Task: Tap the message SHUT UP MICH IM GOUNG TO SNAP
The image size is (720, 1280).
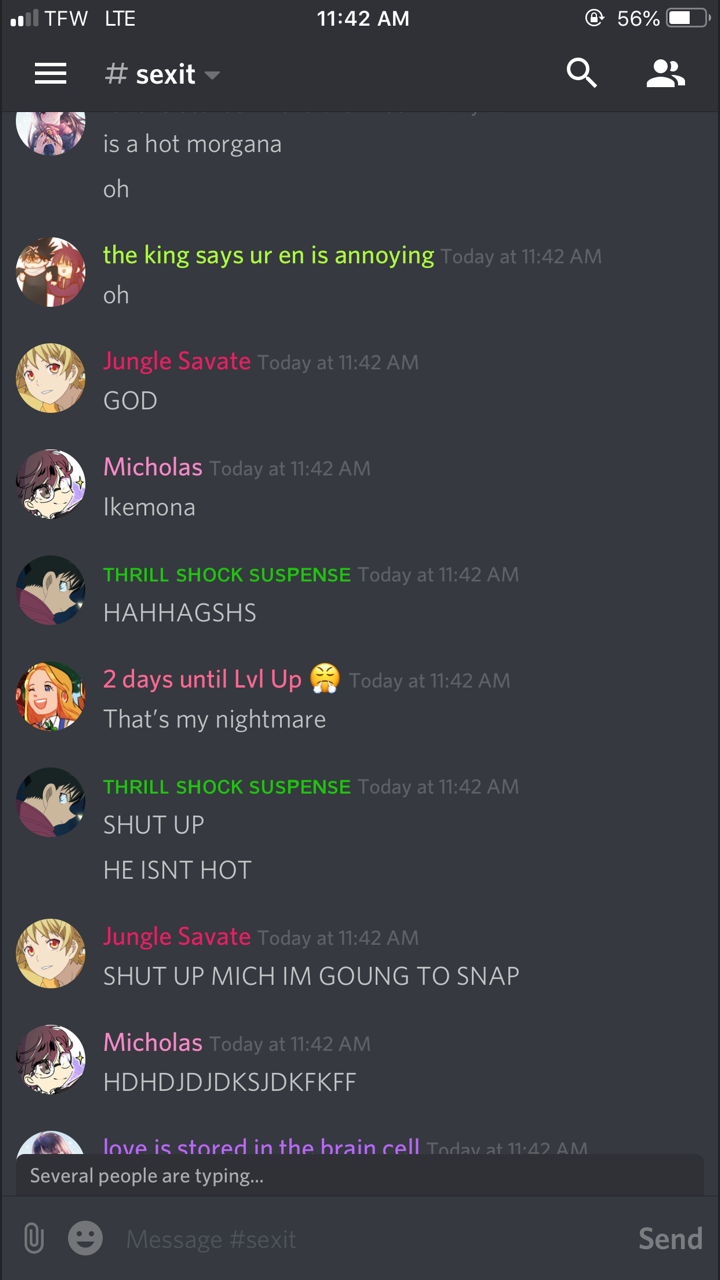Action: [x=311, y=976]
